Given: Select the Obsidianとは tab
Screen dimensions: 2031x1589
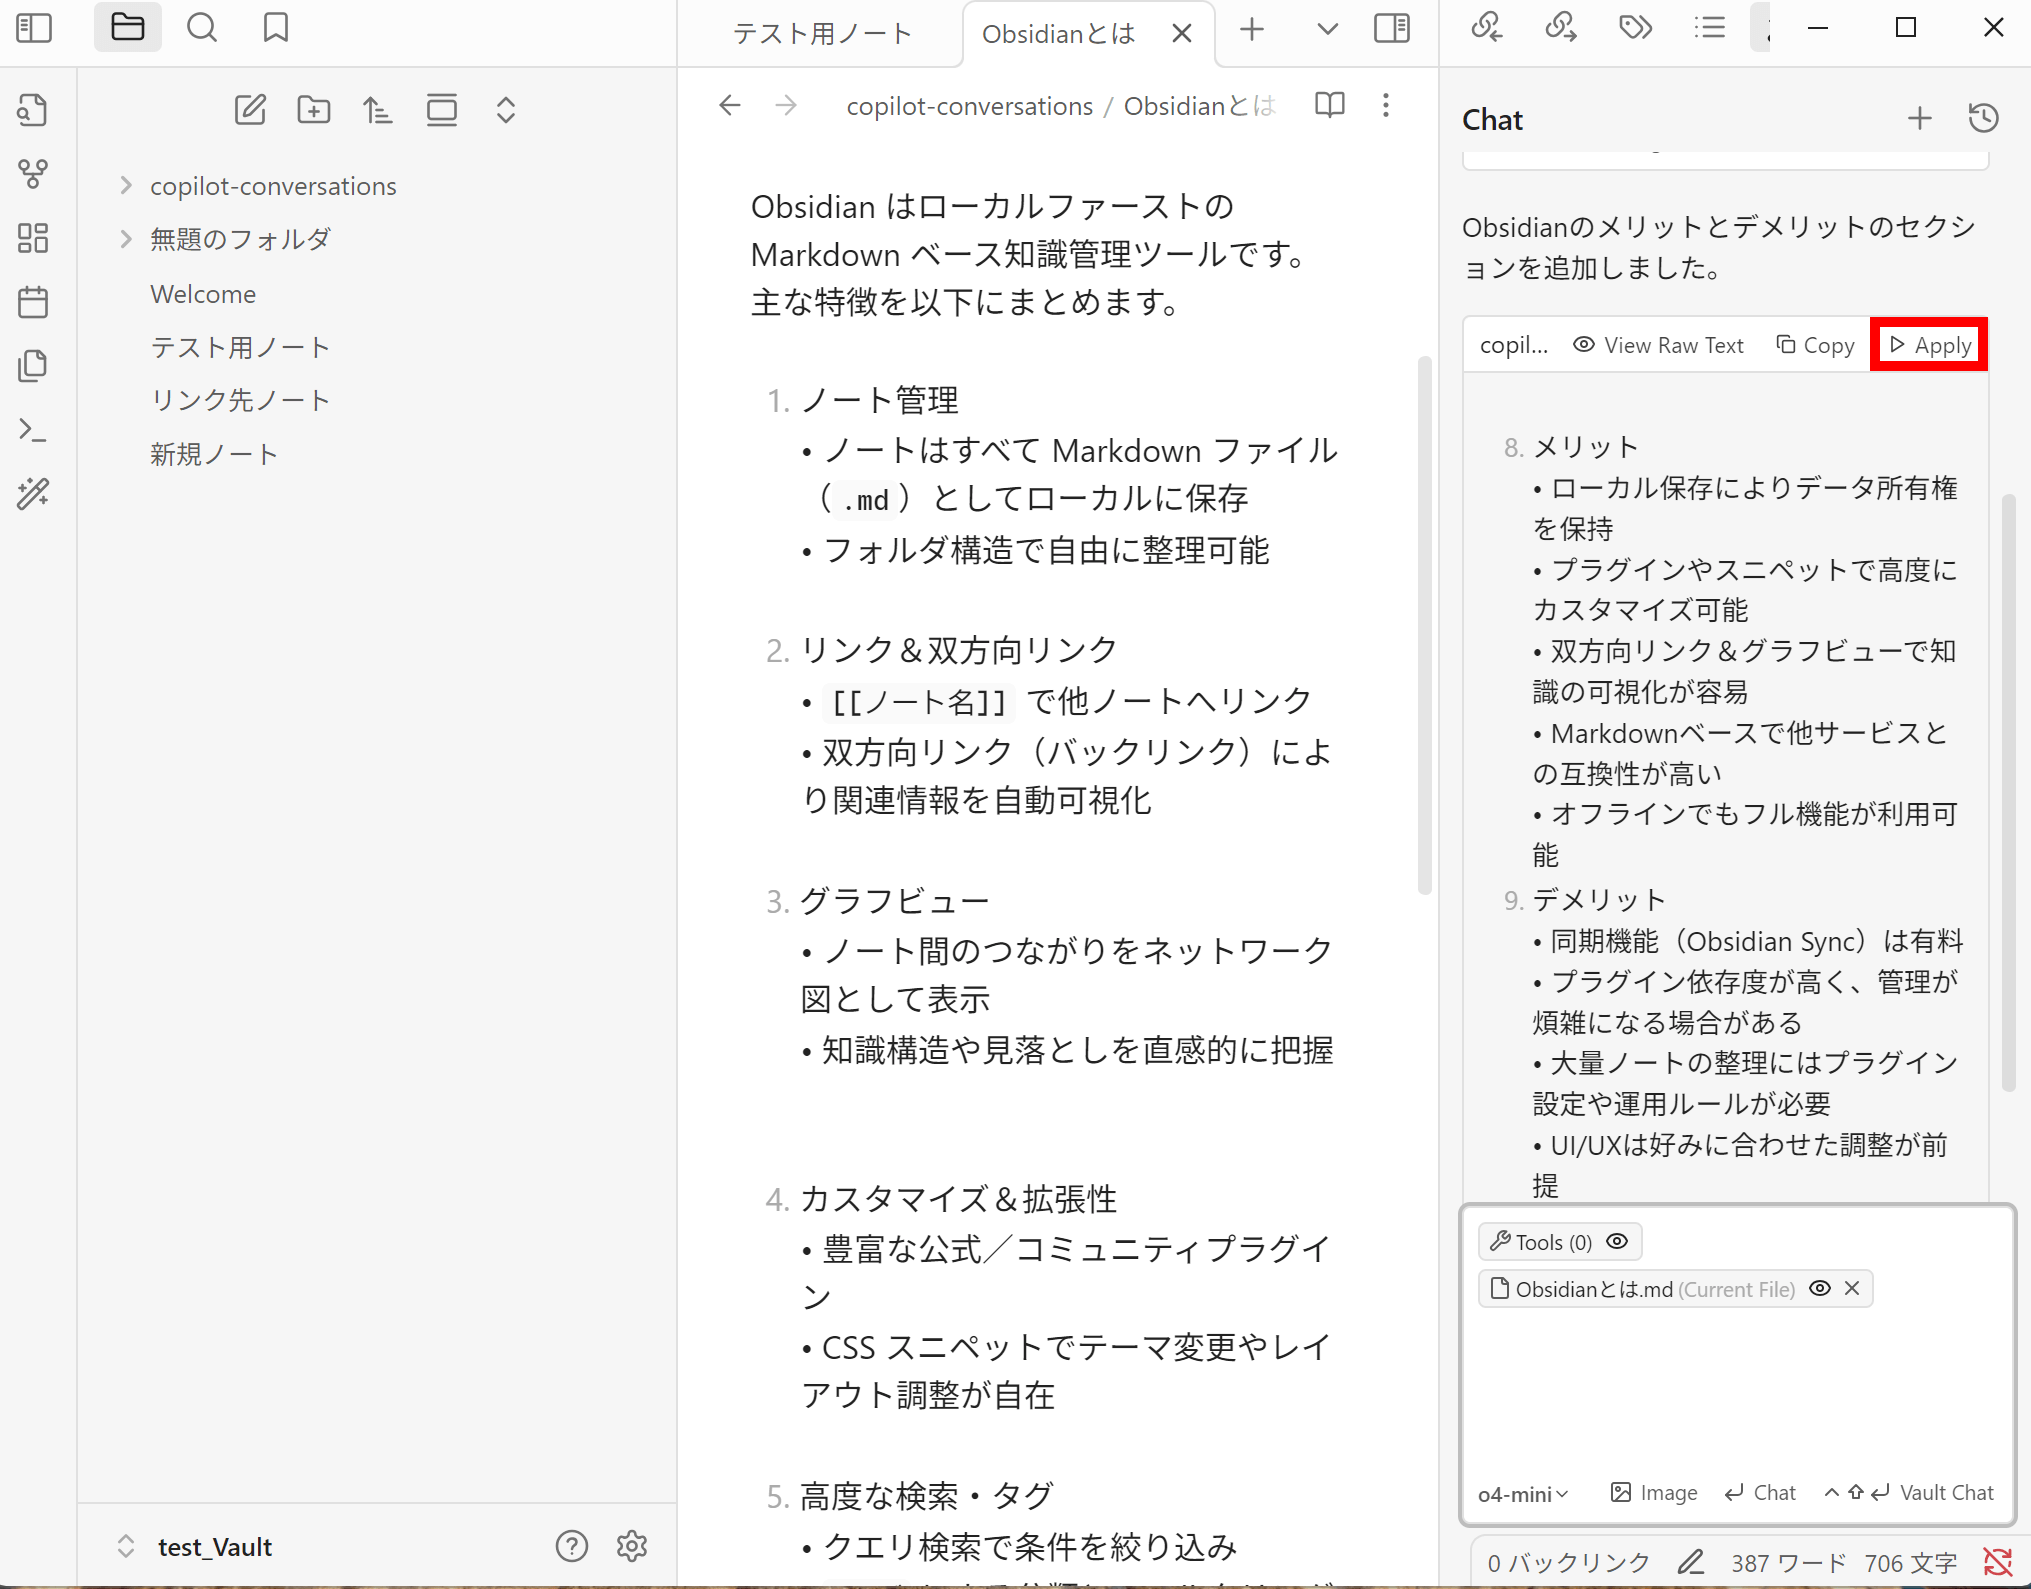Looking at the screenshot, I should tap(1059, 34).
